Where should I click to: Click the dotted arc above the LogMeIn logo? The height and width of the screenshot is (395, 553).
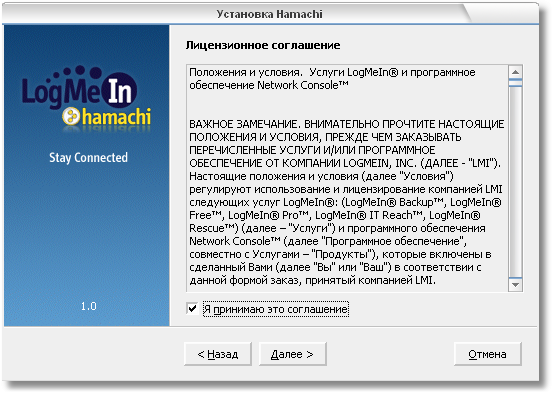pyautogui.click(x=78, y=71)
